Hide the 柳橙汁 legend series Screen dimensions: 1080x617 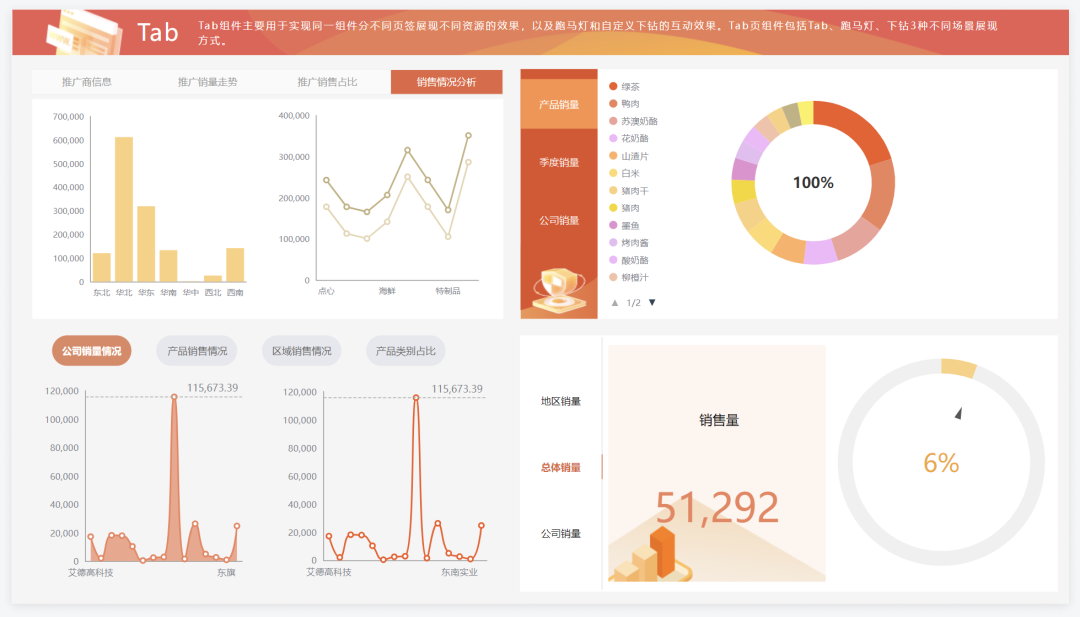pos(629,278)
